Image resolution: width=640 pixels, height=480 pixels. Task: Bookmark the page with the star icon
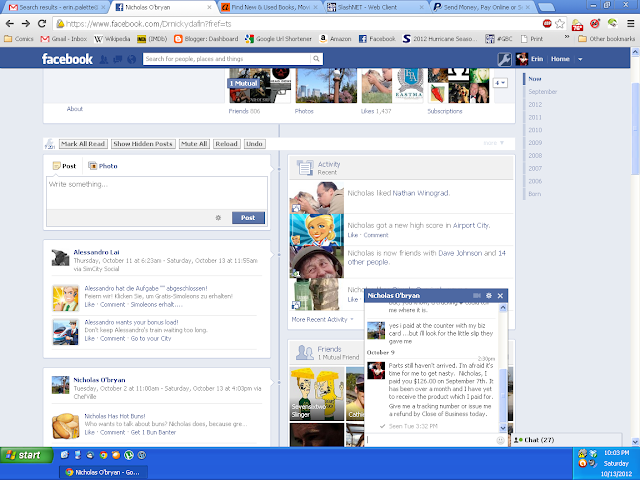coord(560,24)
